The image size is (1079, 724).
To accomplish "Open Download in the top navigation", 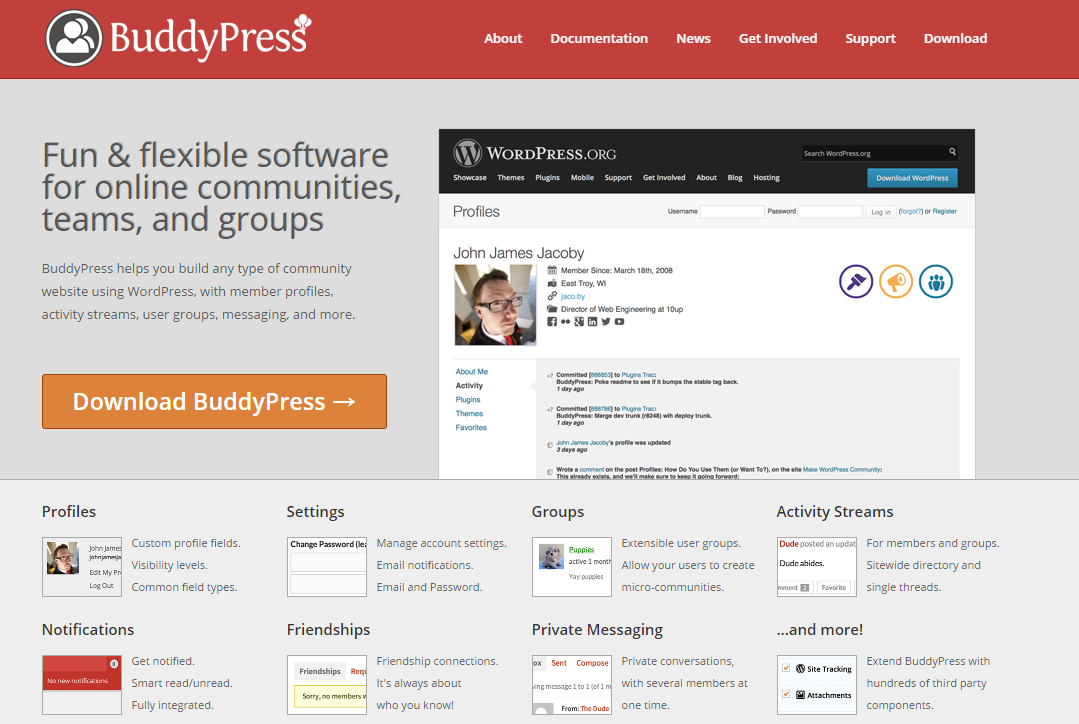I will 955,39.
